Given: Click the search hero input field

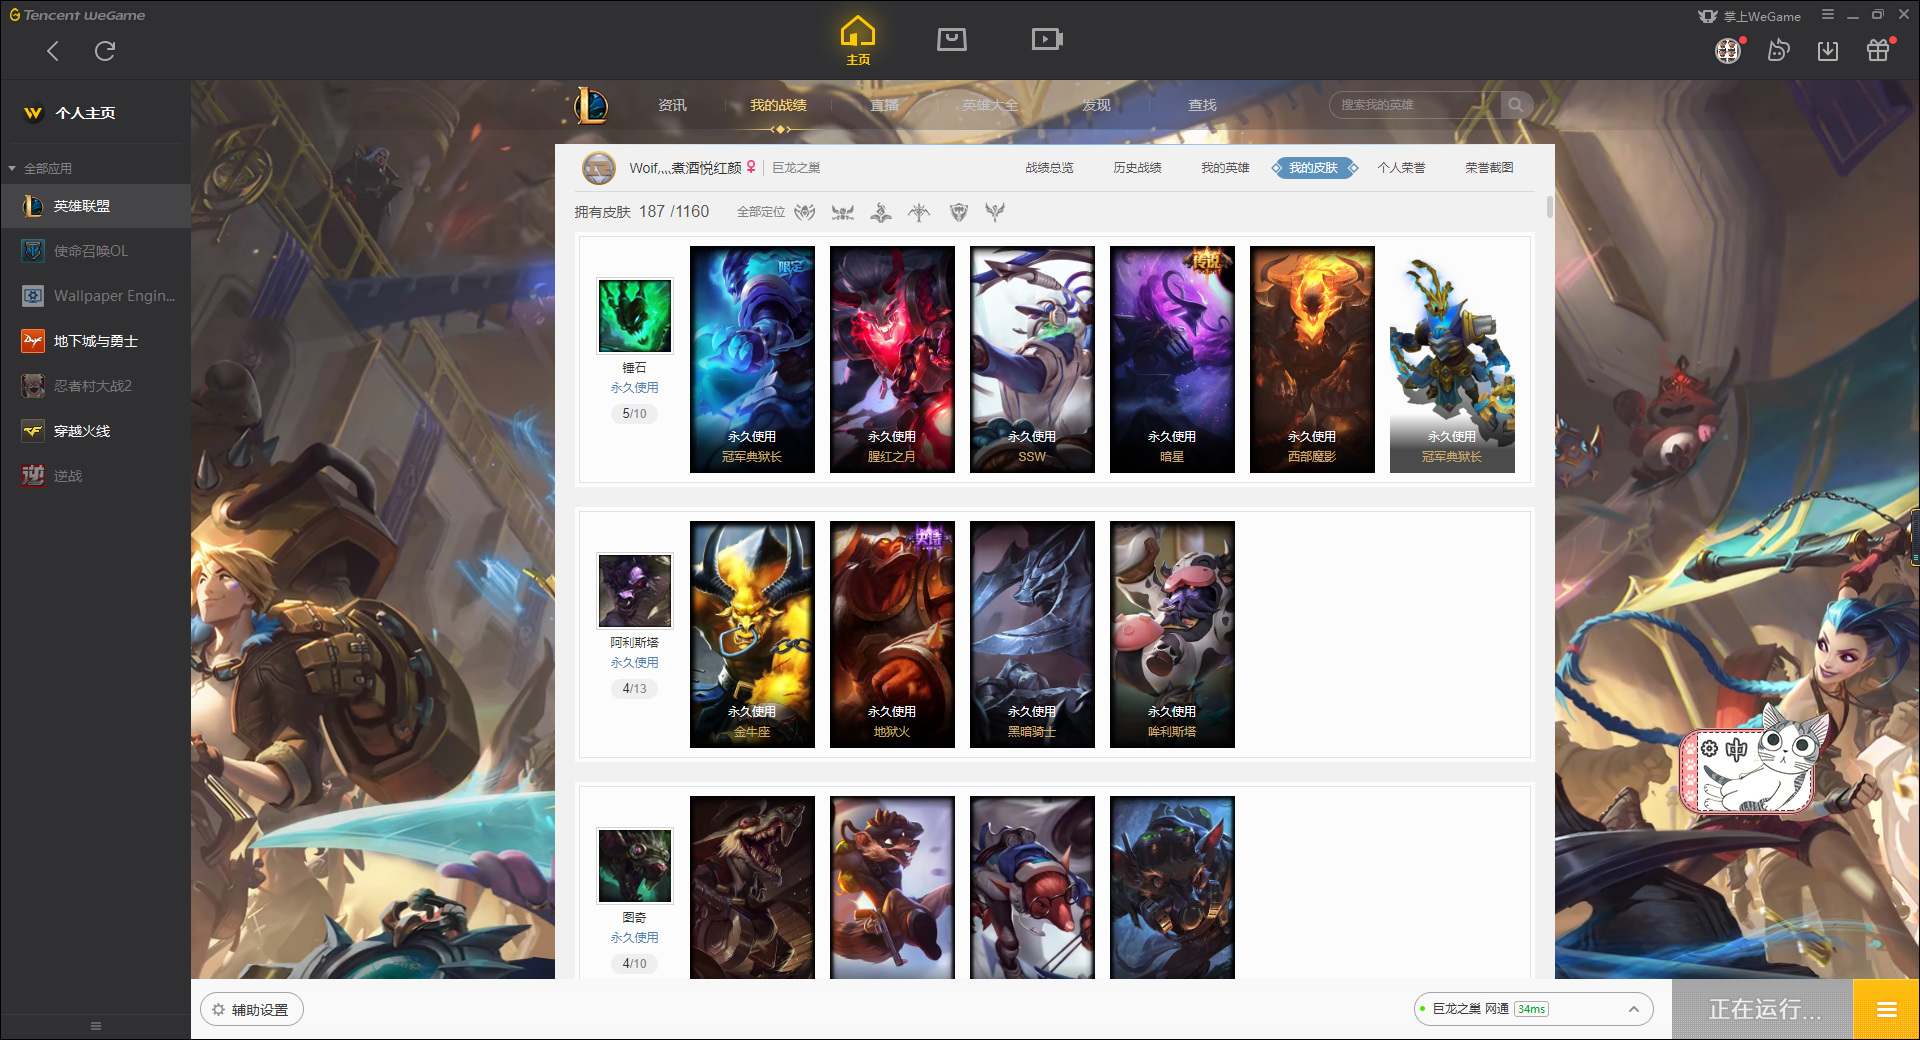Looking at the screenshot, I should [1415, 105].
